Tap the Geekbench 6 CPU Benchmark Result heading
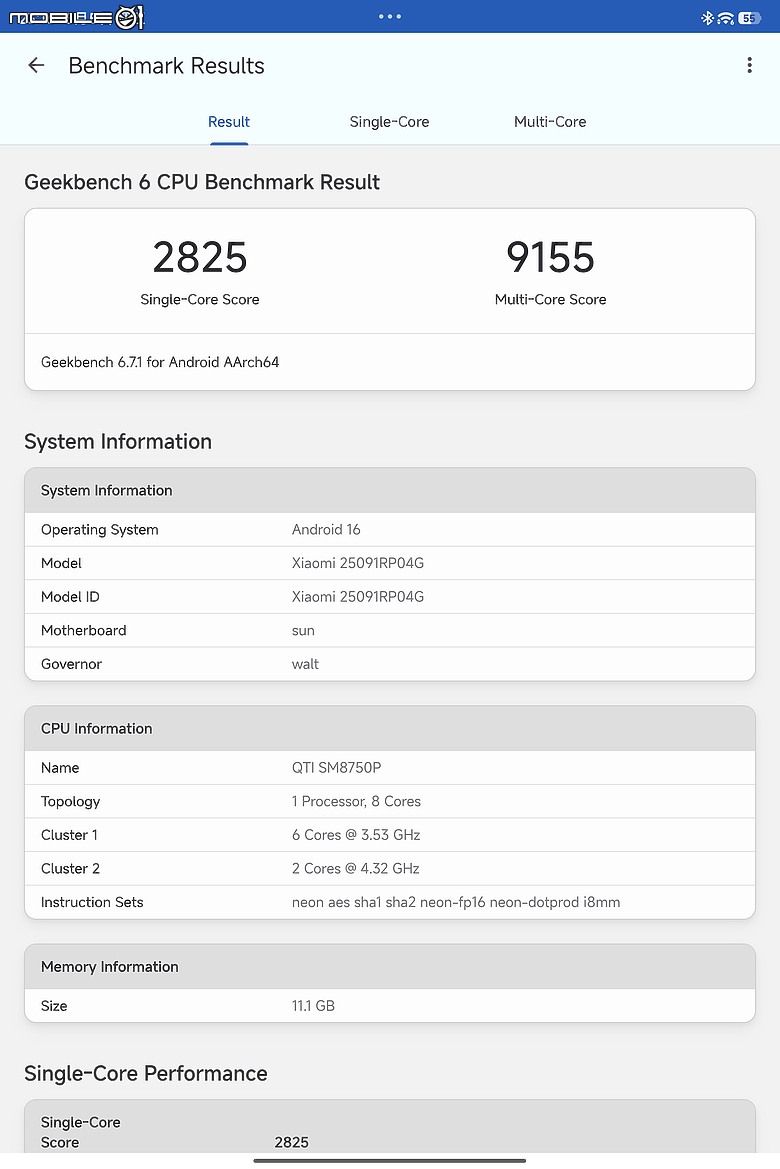Image resolution: width=780 pixels, height=1169 pixels. point(202,182)
